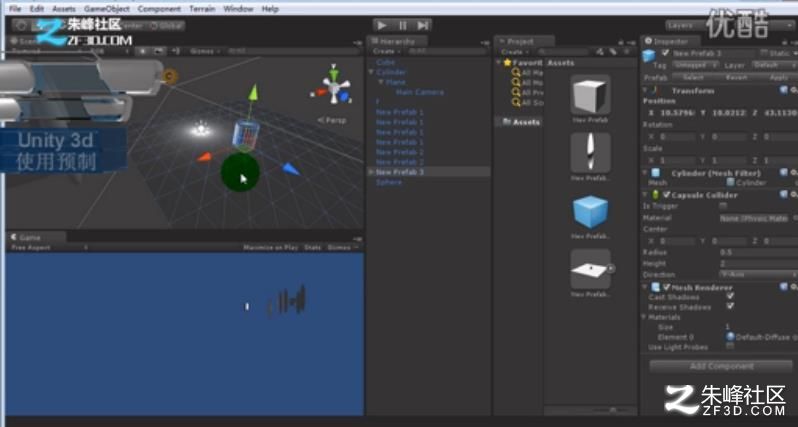Click the prefab Revert button
The image size is (798, 427).
pos(736,77)
